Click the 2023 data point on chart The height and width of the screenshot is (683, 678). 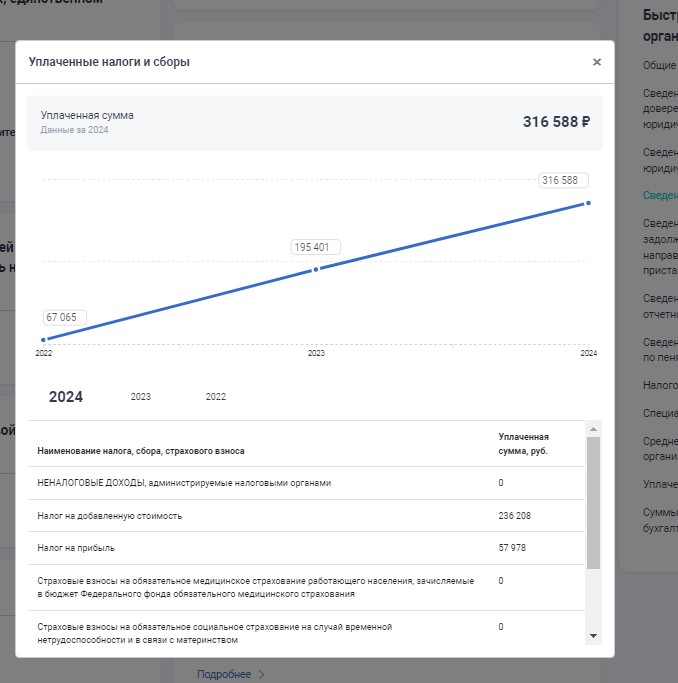coord(316,269)
